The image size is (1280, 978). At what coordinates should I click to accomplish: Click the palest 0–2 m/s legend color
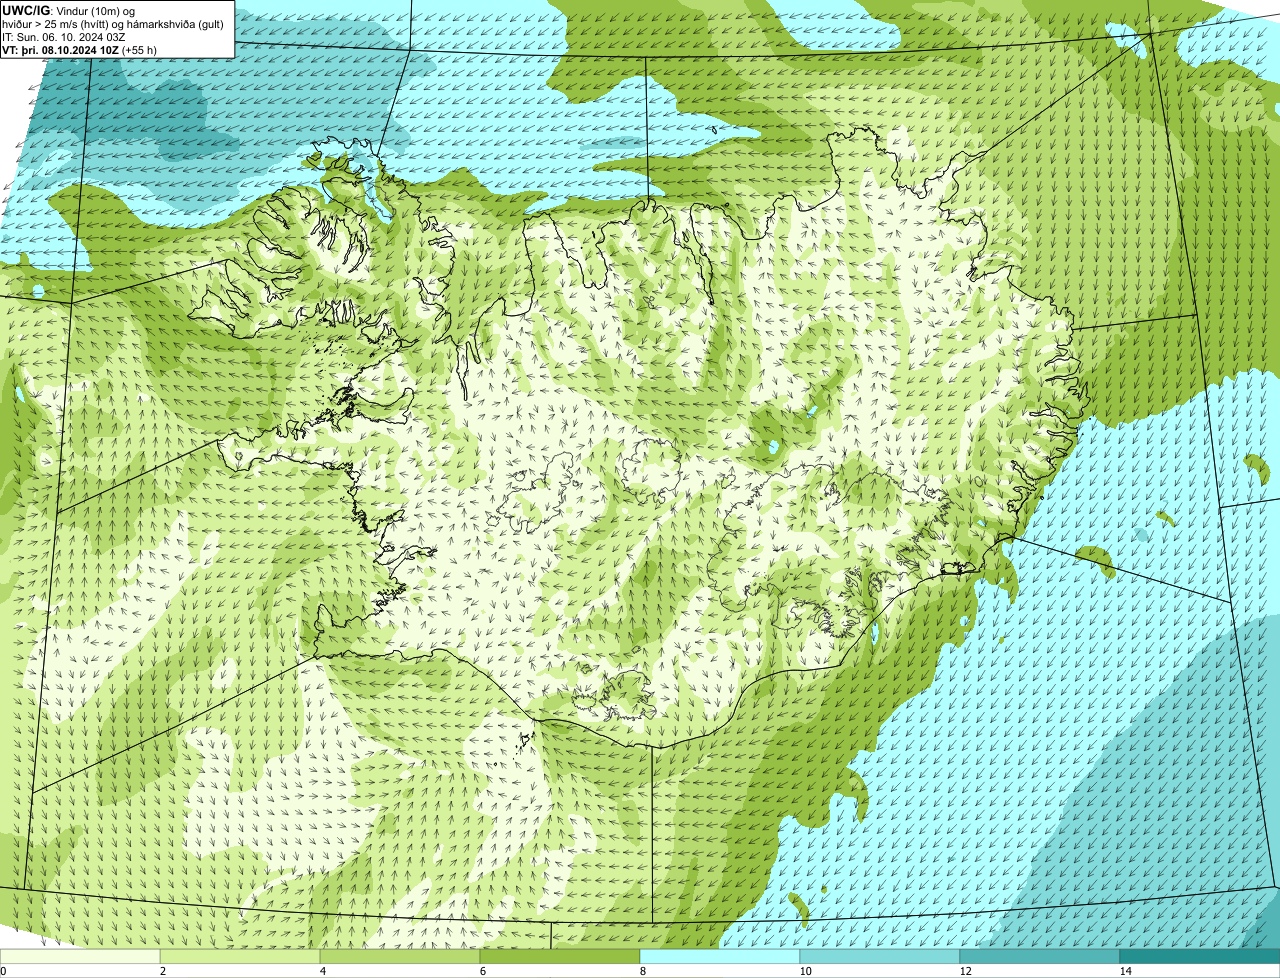coord(80,956)
